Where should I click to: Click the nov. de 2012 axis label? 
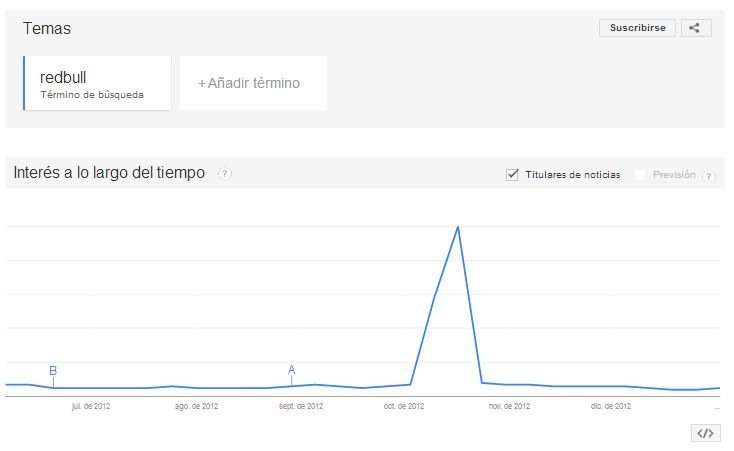click(509, 406)
